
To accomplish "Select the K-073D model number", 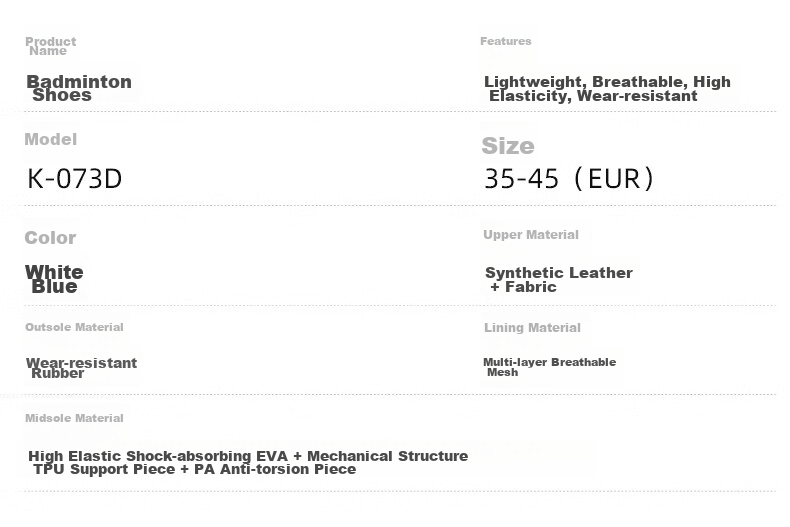I will point(75,179).
